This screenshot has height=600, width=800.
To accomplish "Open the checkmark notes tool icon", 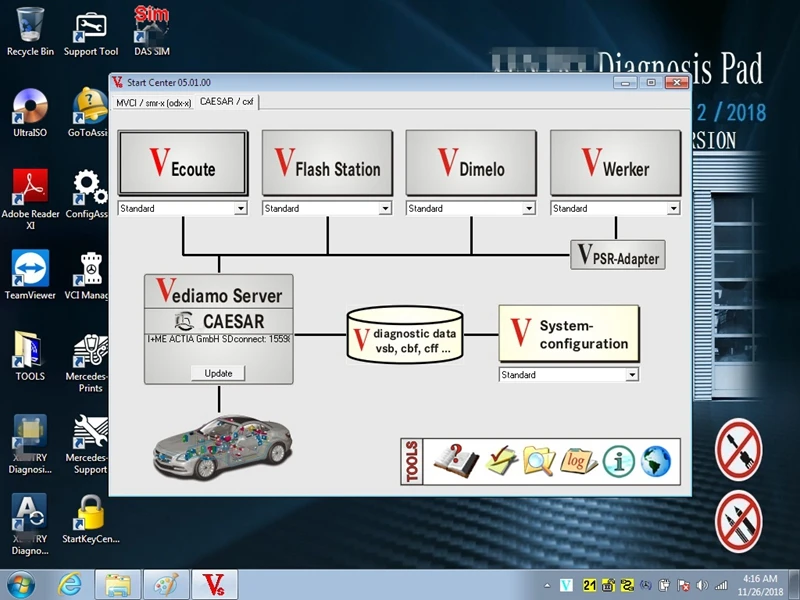I will pos(501,460).
